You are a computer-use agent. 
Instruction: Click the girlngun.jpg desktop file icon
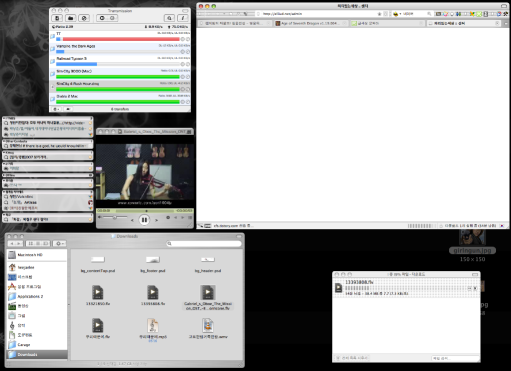pyautogui.click(x=472, y=237)
